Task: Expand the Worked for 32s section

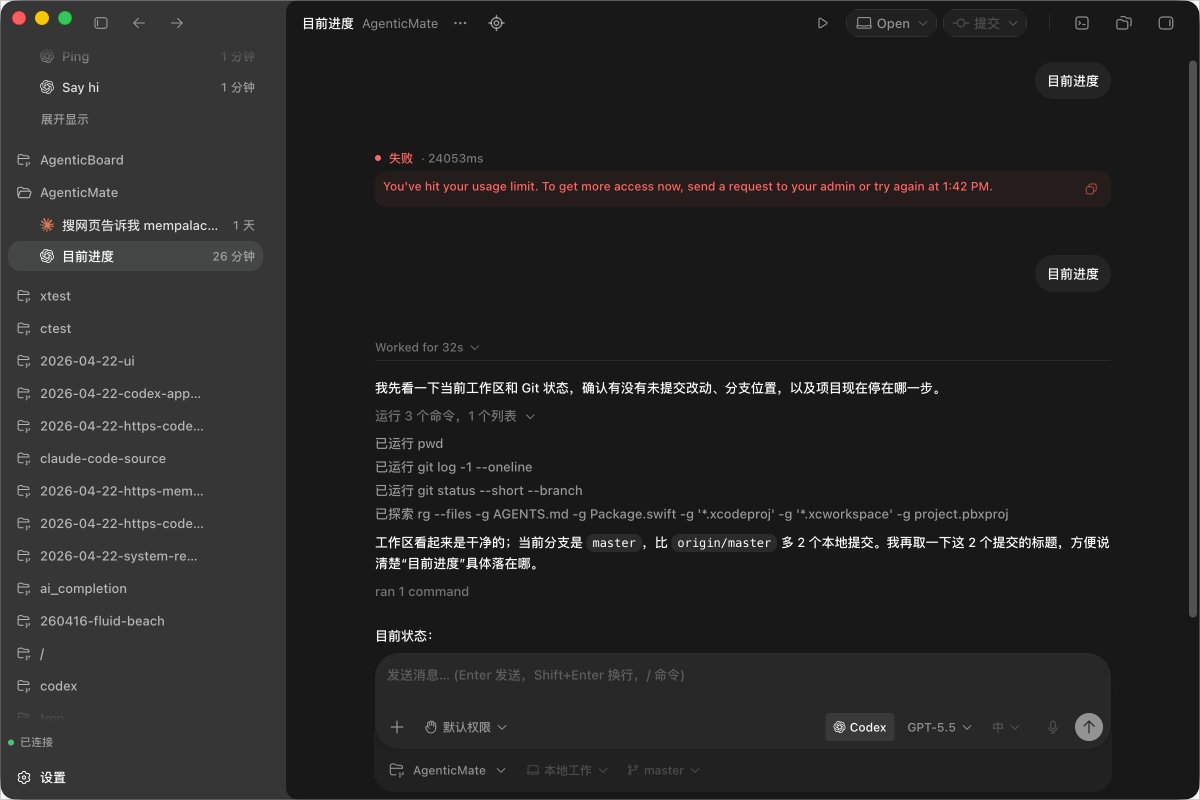Action: (427, 347)
